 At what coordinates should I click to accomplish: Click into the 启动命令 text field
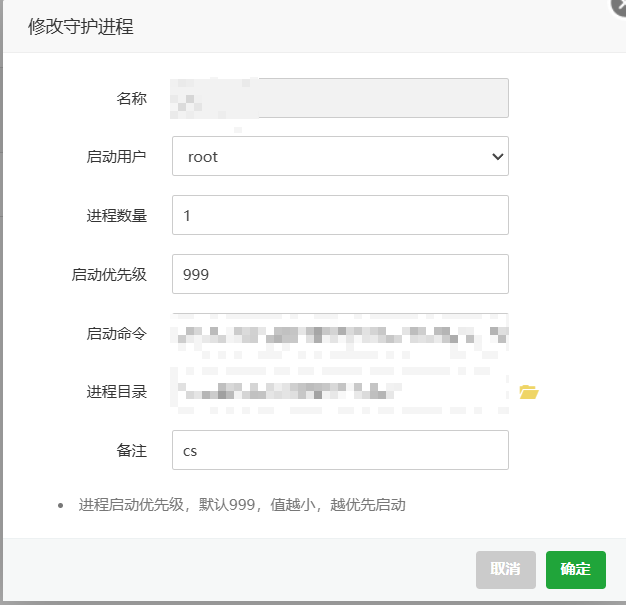pos(340,333)
